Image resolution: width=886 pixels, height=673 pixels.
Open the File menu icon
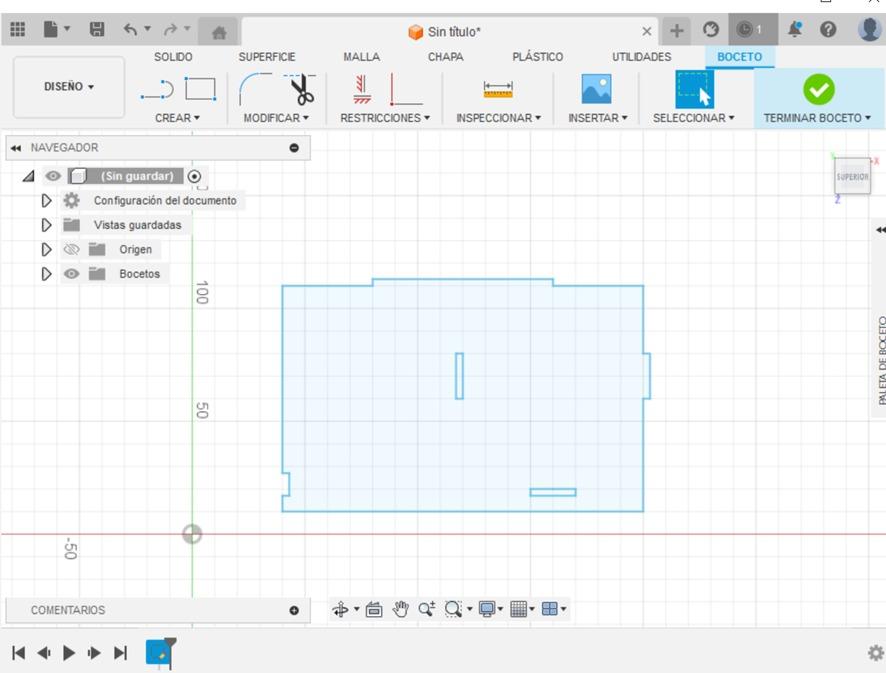coord(51,29)
